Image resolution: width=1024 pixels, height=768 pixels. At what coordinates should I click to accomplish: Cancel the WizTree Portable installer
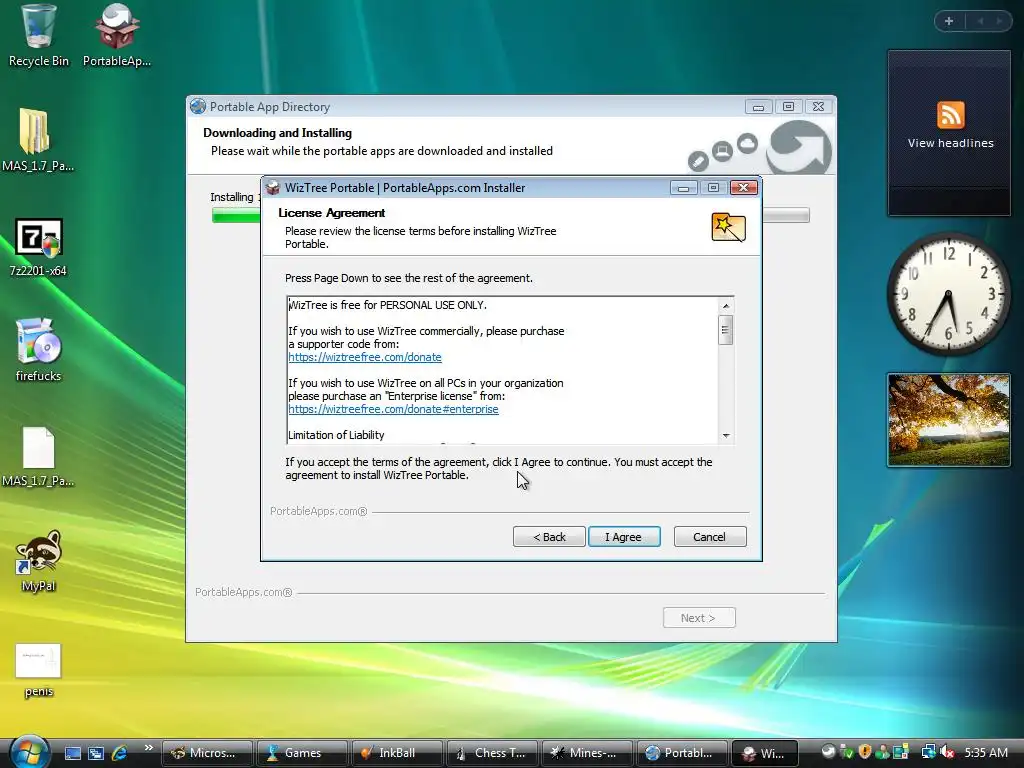tap(709, 537)
